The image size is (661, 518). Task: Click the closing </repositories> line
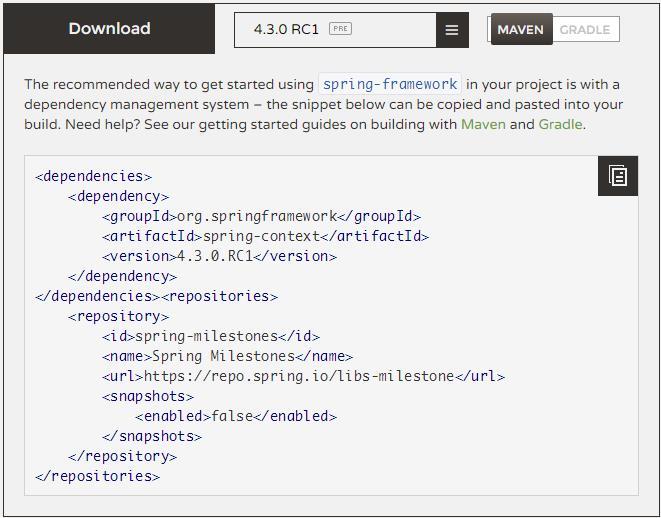(x=98, y=476)
